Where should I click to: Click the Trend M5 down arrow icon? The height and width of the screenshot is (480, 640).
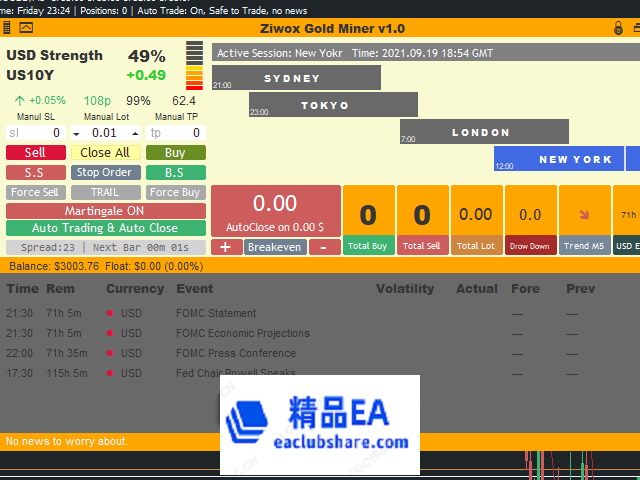tap(584, 215)
